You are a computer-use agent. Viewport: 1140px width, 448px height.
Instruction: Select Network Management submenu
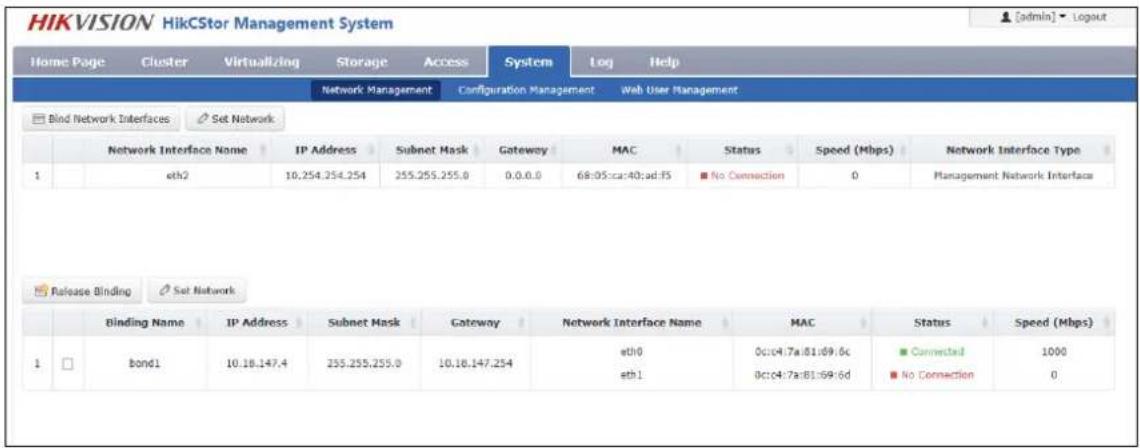click(x=377, y=90)
